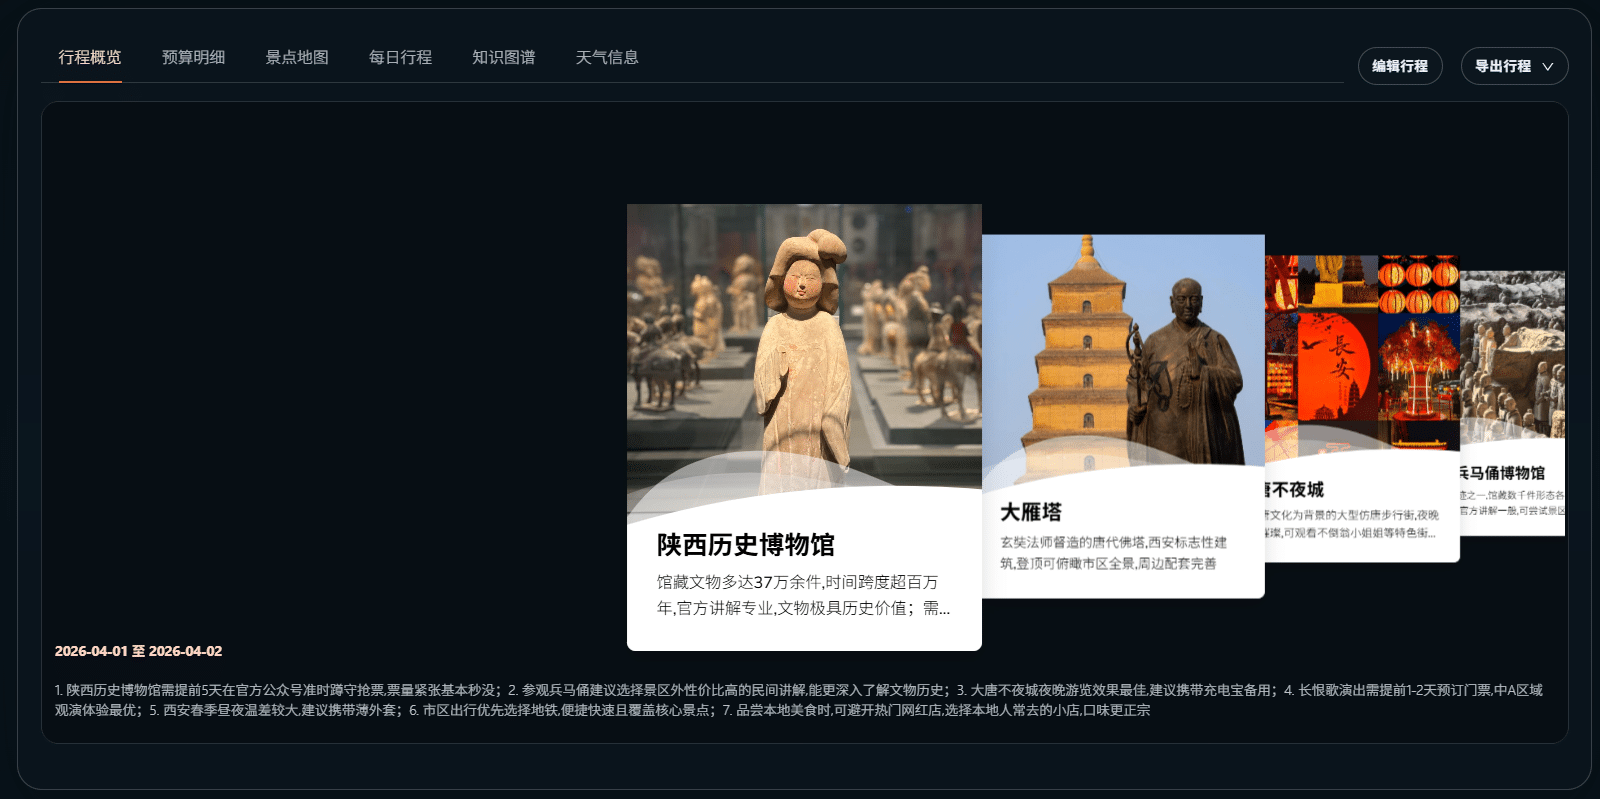This screenshot has width=1600, height=799.
Task: Open the 预算明细 tab
Action: (x=193, y=58)
